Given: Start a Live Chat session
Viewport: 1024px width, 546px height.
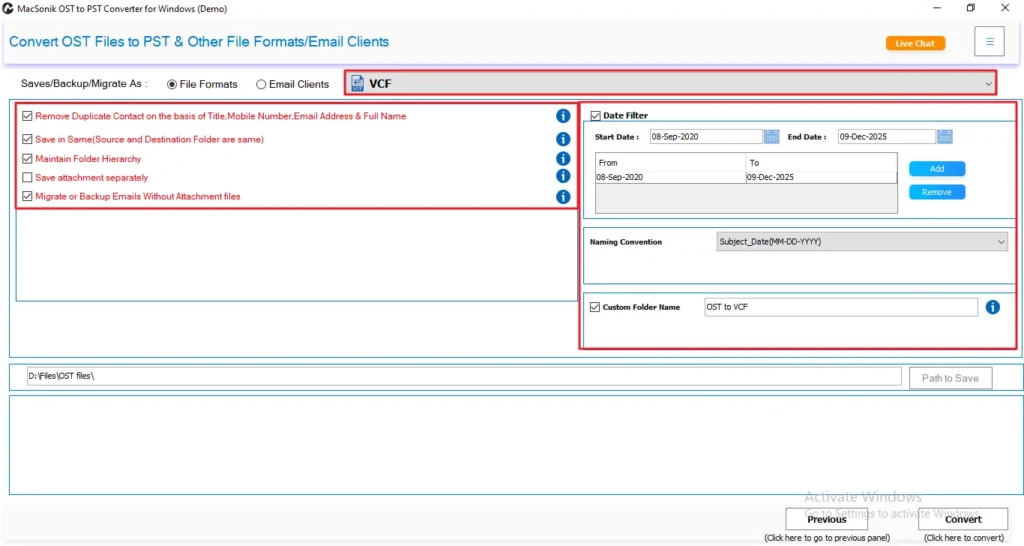Looking at the screenshot, I should tap(914, 43).
